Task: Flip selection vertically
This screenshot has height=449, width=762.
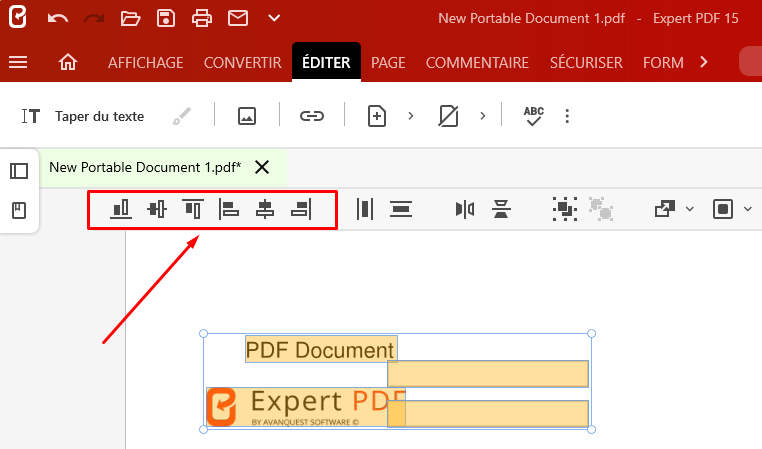Action: point(501,209)
